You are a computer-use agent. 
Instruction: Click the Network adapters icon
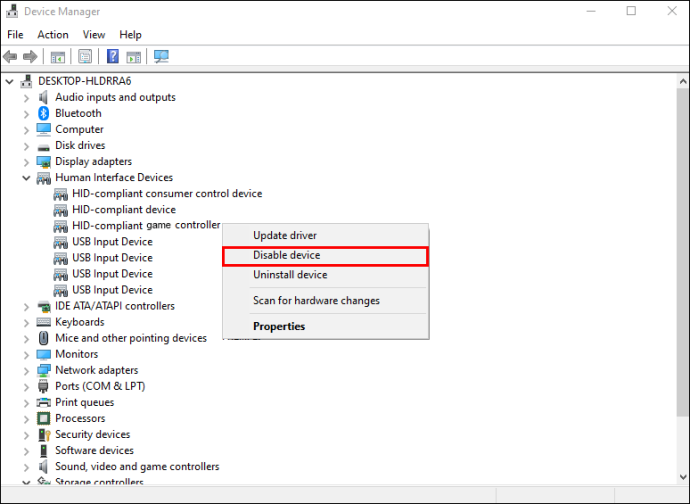tap(44, 370)
